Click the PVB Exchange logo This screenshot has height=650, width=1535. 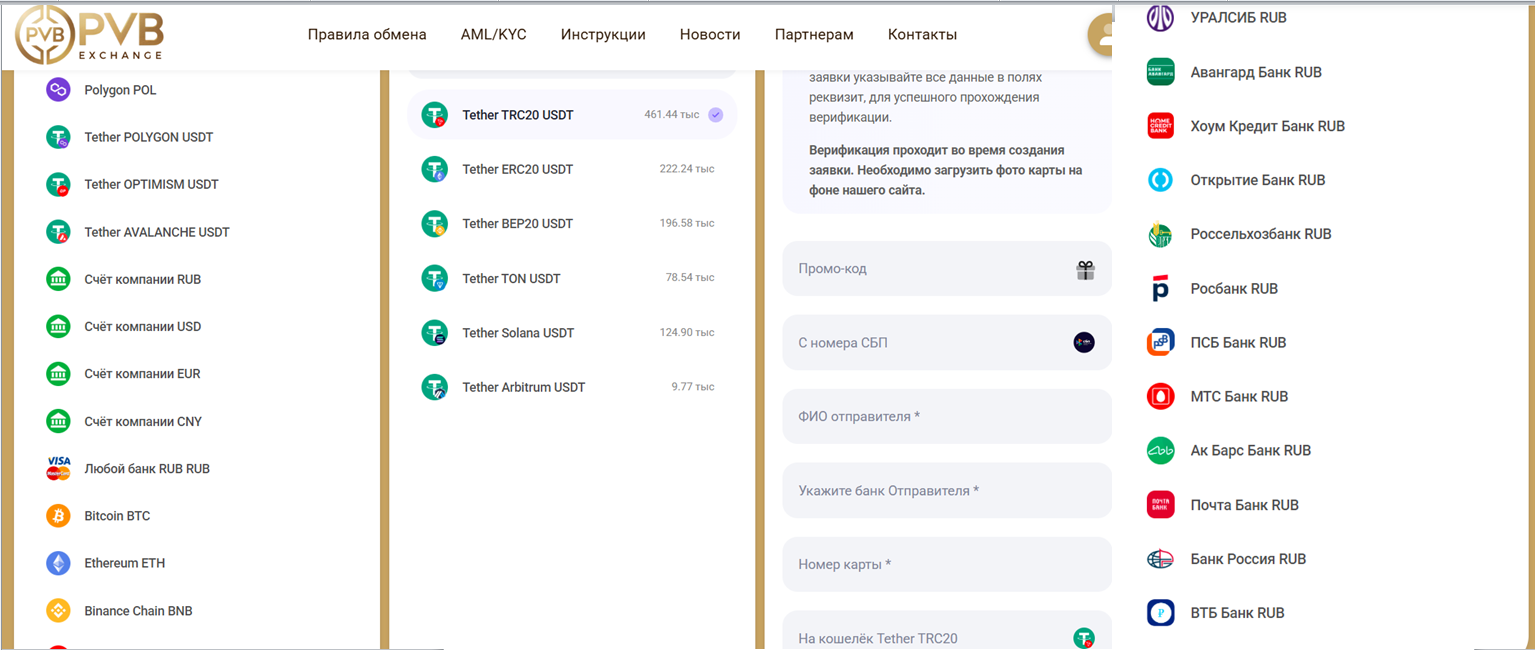coord(89,35)
